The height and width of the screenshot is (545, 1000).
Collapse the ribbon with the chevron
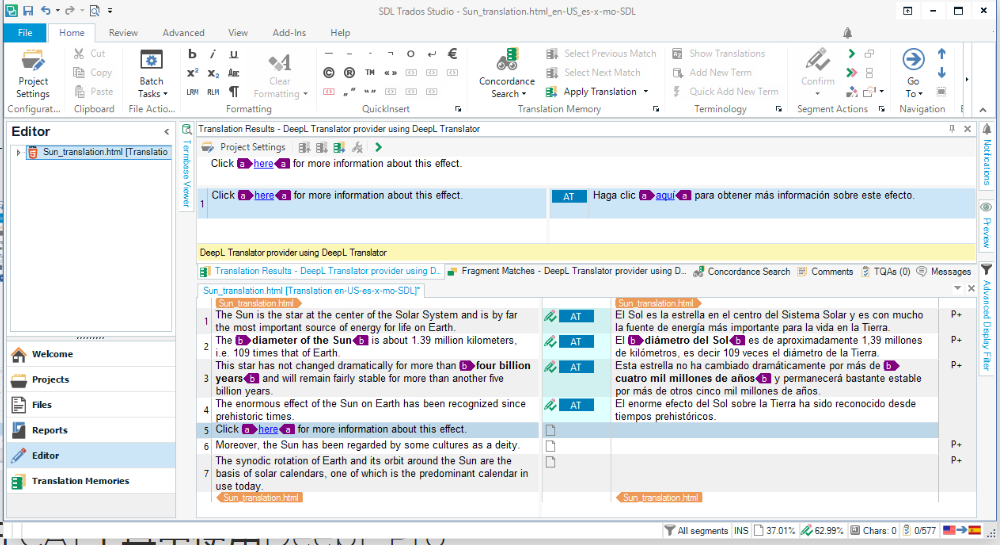coord(983,110)
